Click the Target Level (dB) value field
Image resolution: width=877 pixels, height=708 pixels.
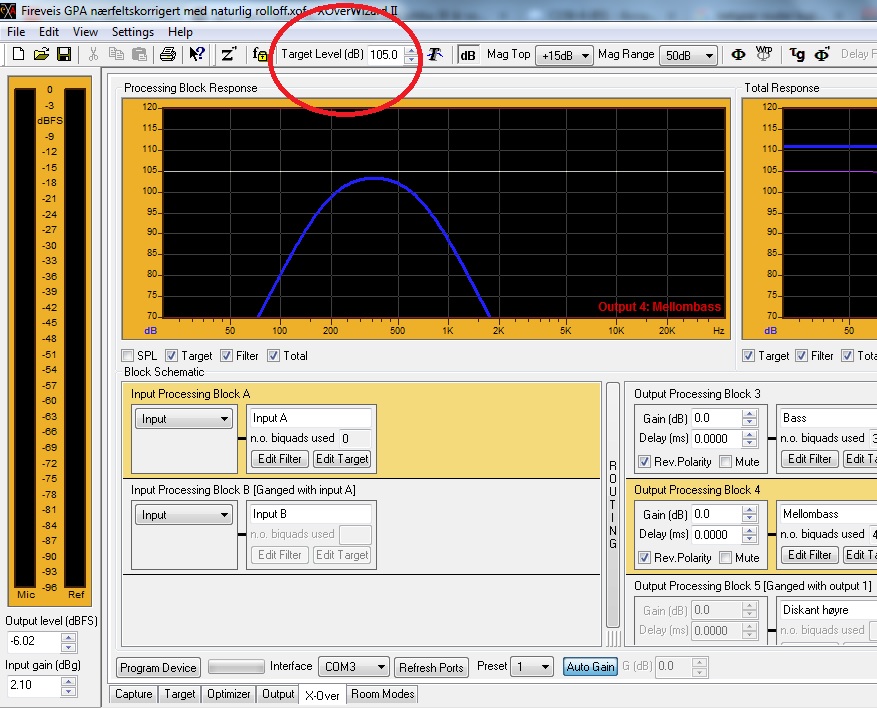pos(385,55)
